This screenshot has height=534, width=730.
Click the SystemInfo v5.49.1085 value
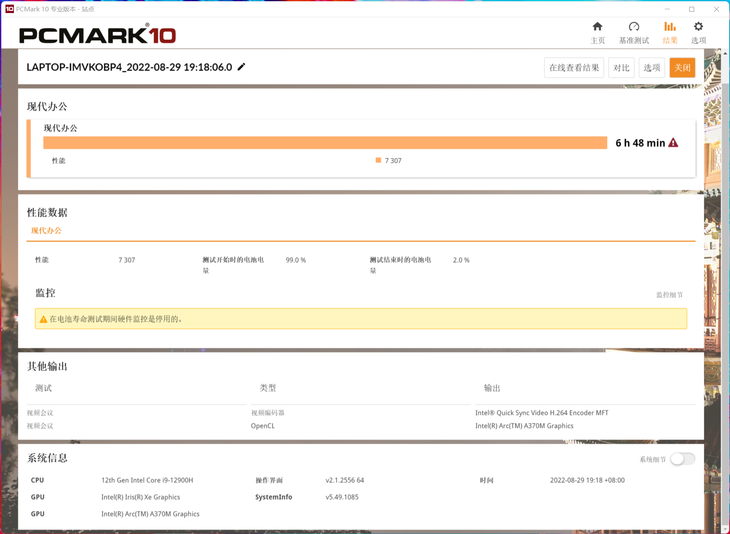pos(342,497)
